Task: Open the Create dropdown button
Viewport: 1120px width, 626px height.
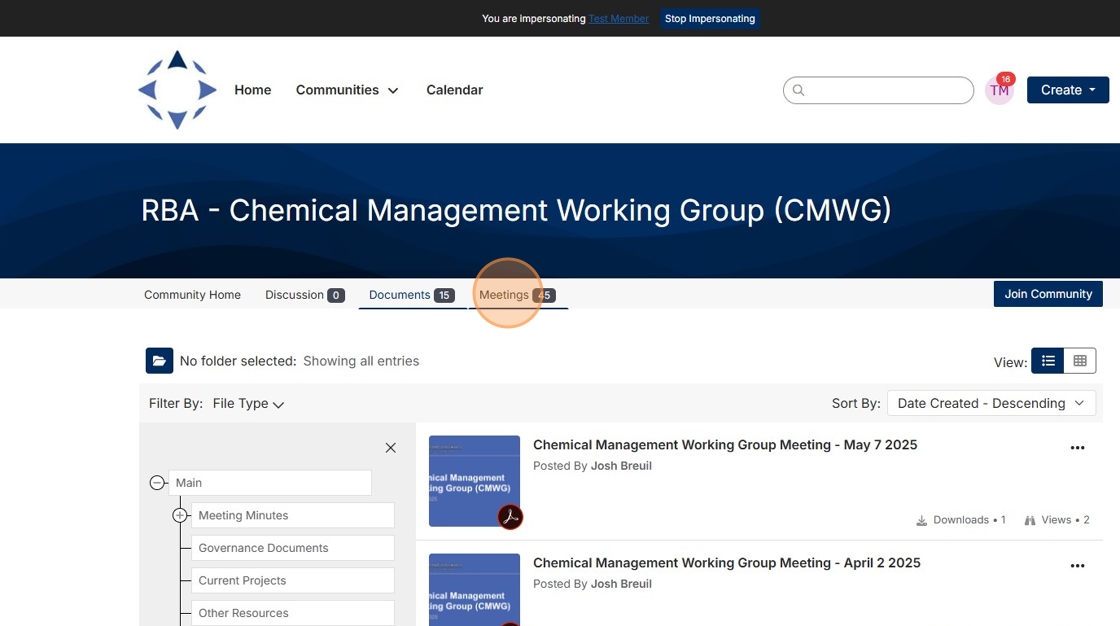Action: tap(1068, 90)
